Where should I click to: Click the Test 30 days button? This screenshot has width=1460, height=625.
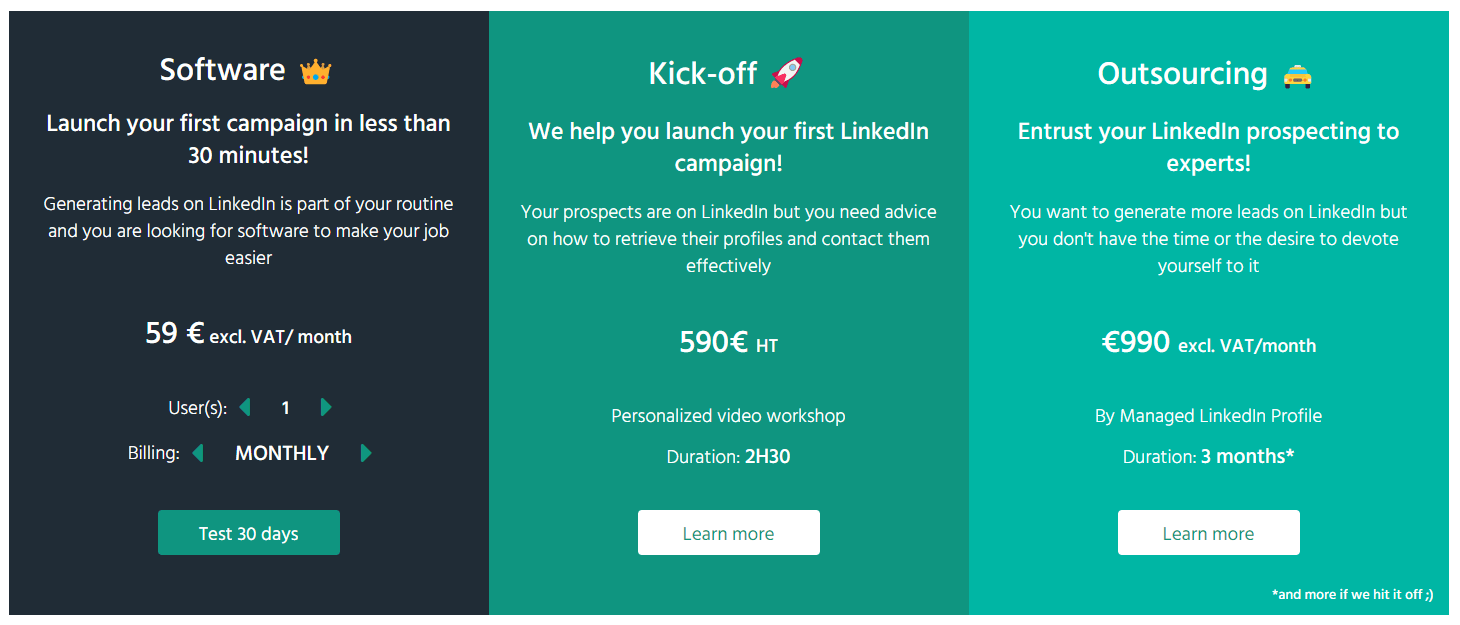249,533
